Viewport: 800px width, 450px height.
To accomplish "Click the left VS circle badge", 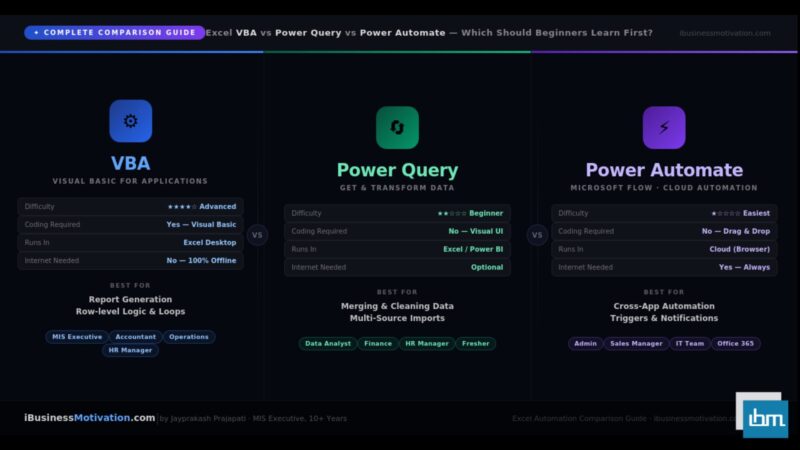I will [x=257, y=236].
